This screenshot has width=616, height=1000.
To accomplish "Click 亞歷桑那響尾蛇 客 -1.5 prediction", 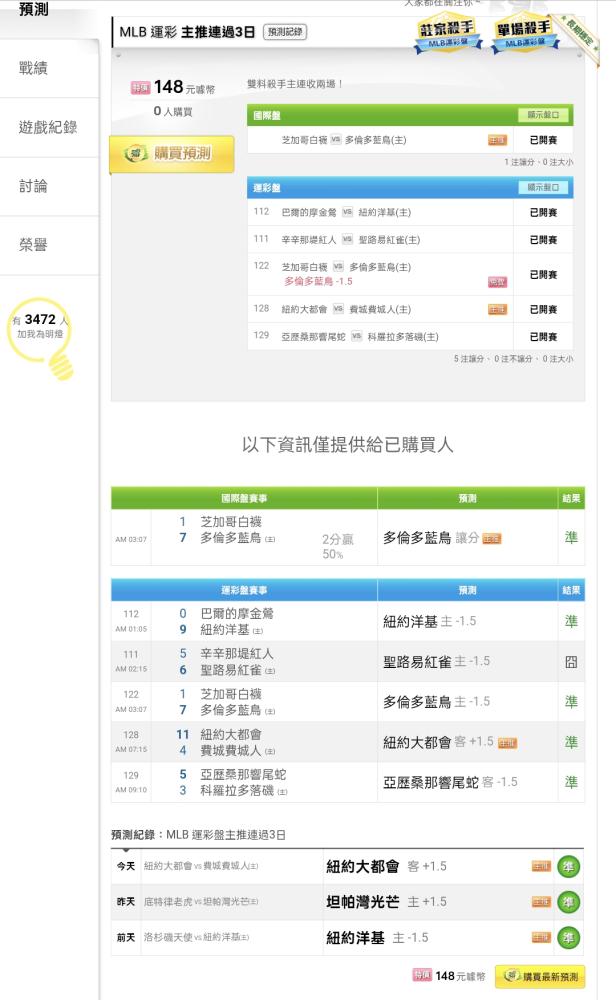I will (x=450, y=783).
